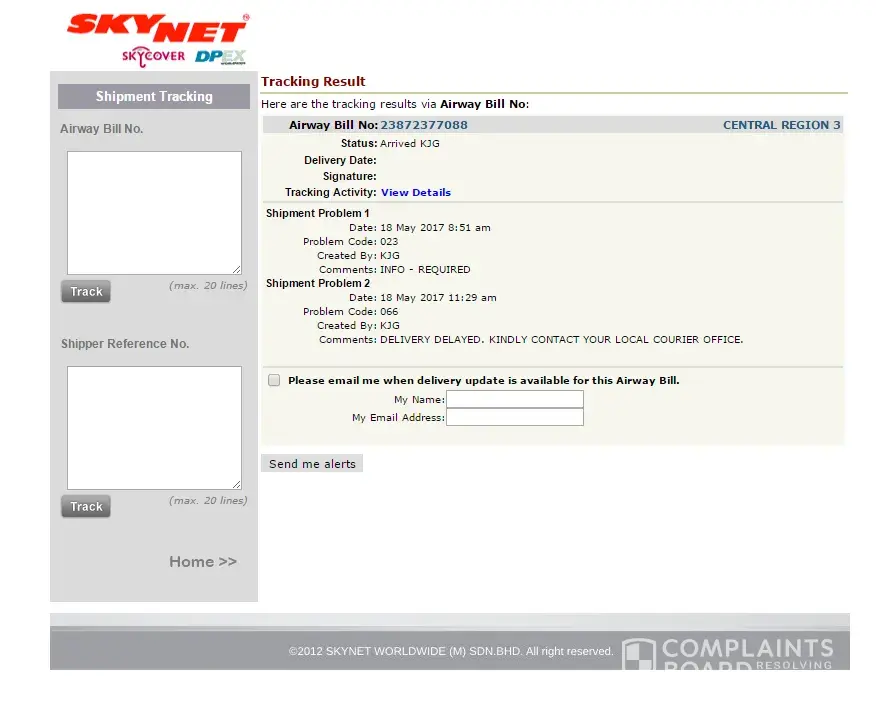Click resize handle of Airway Bill textarea
This screenshot has height=702, width=883.
(x=237, y=270)
